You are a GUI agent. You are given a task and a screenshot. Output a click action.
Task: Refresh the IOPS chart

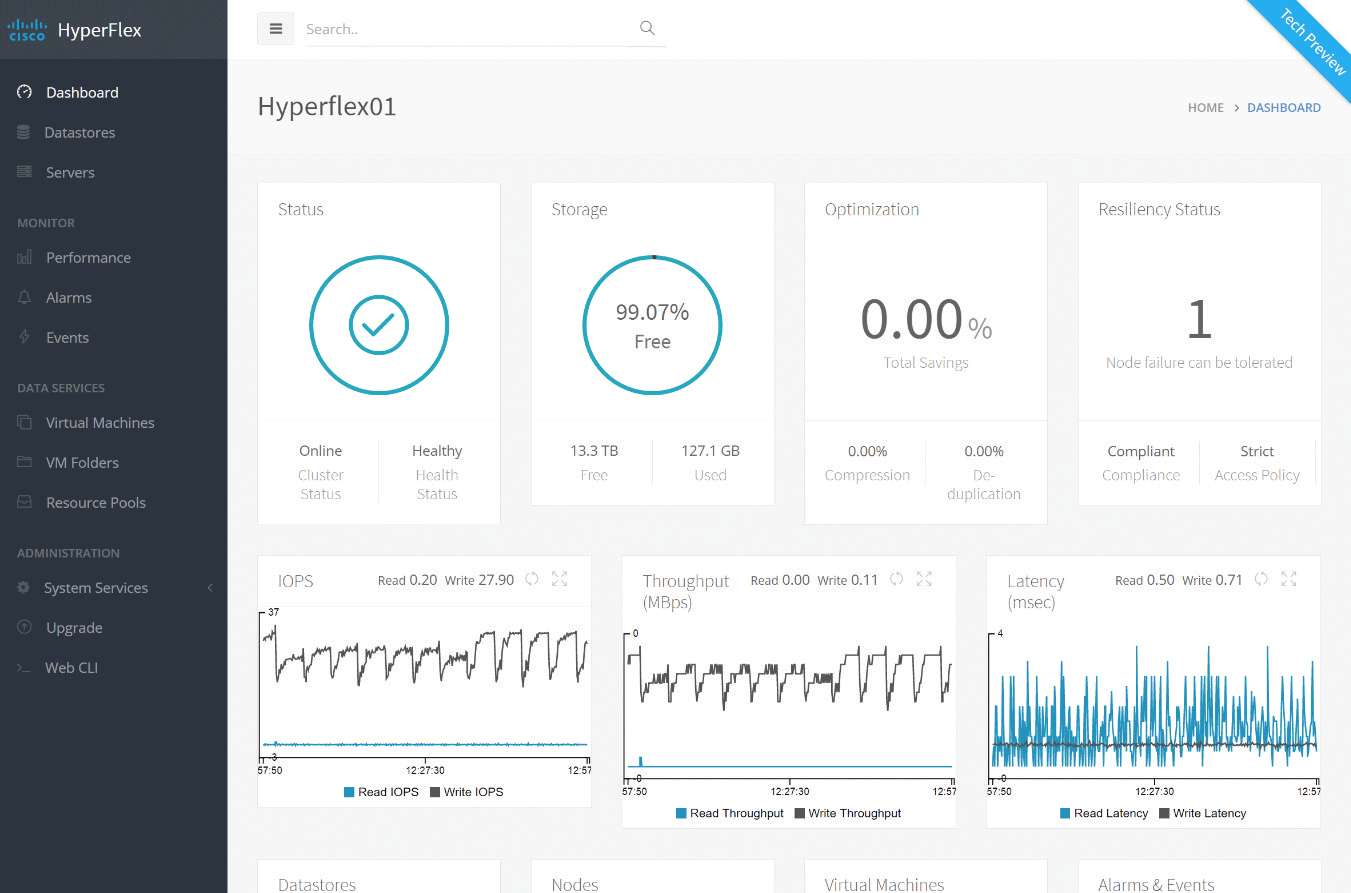531,579
